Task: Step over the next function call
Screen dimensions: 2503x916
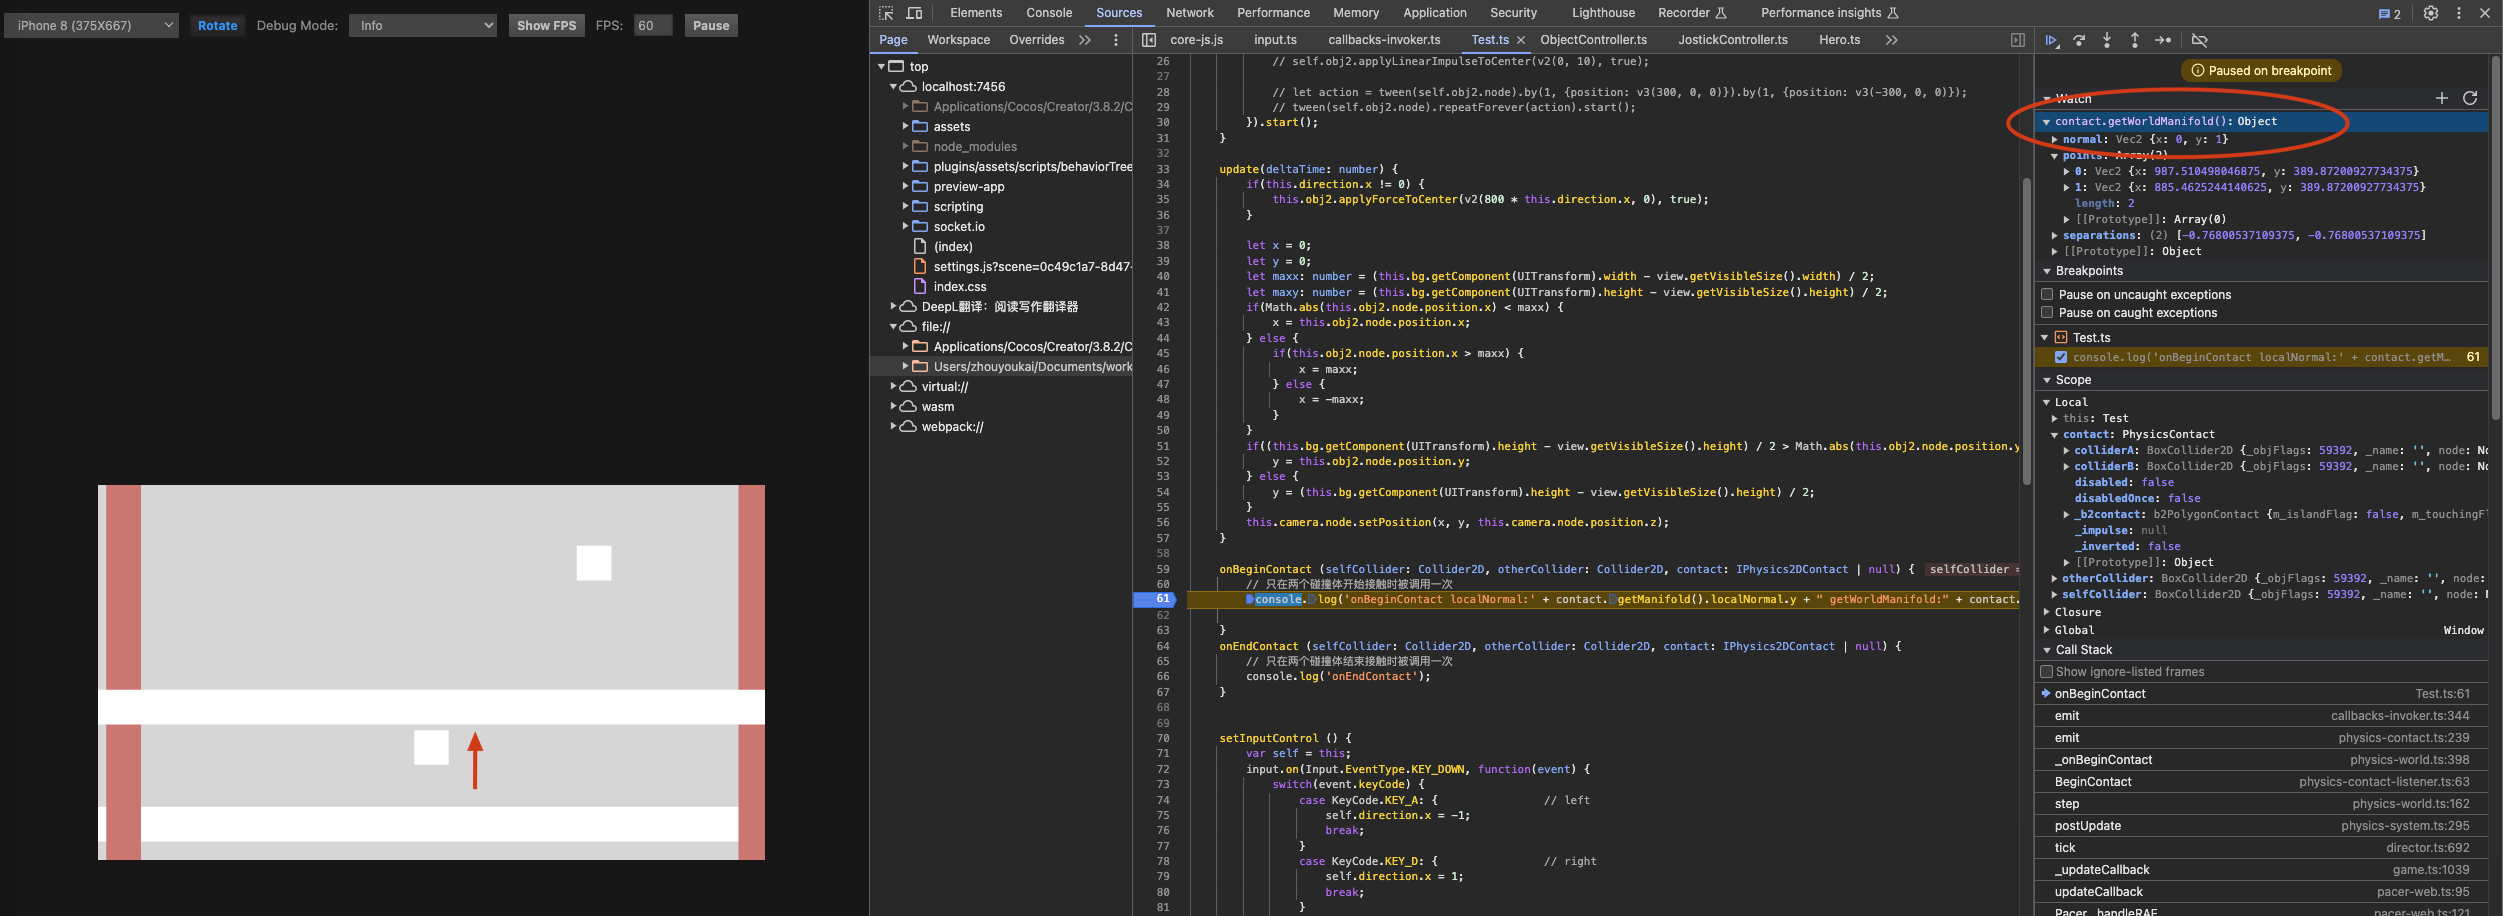Action: (2079, 40)
